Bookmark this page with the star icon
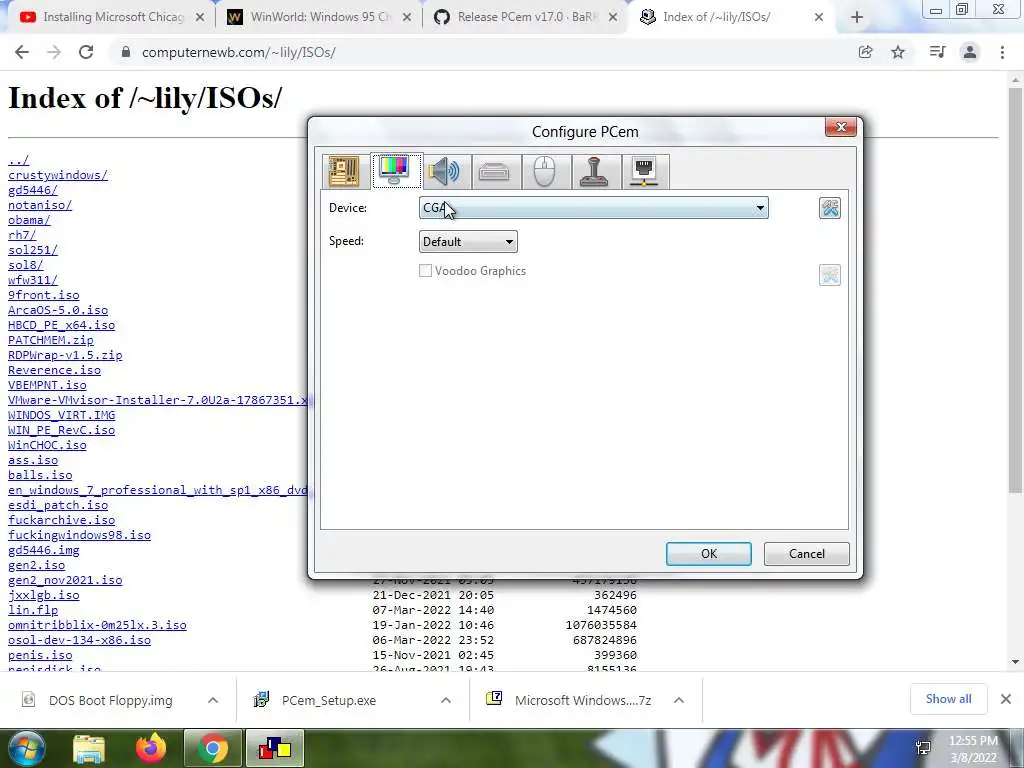The height and width of the screenshot is (768, 1024). pyautogui.click(x=898, y=52)
